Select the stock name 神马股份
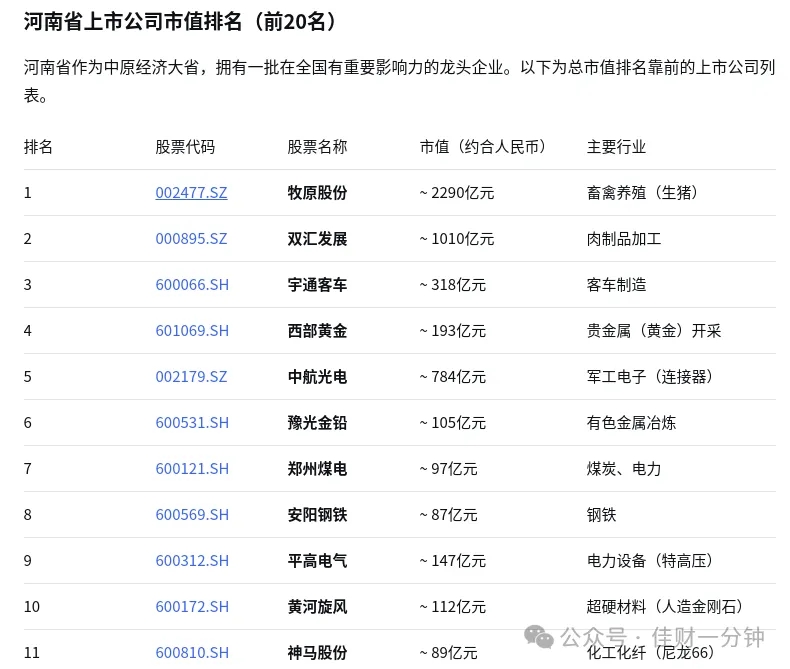790x669 pixels. 317,652
